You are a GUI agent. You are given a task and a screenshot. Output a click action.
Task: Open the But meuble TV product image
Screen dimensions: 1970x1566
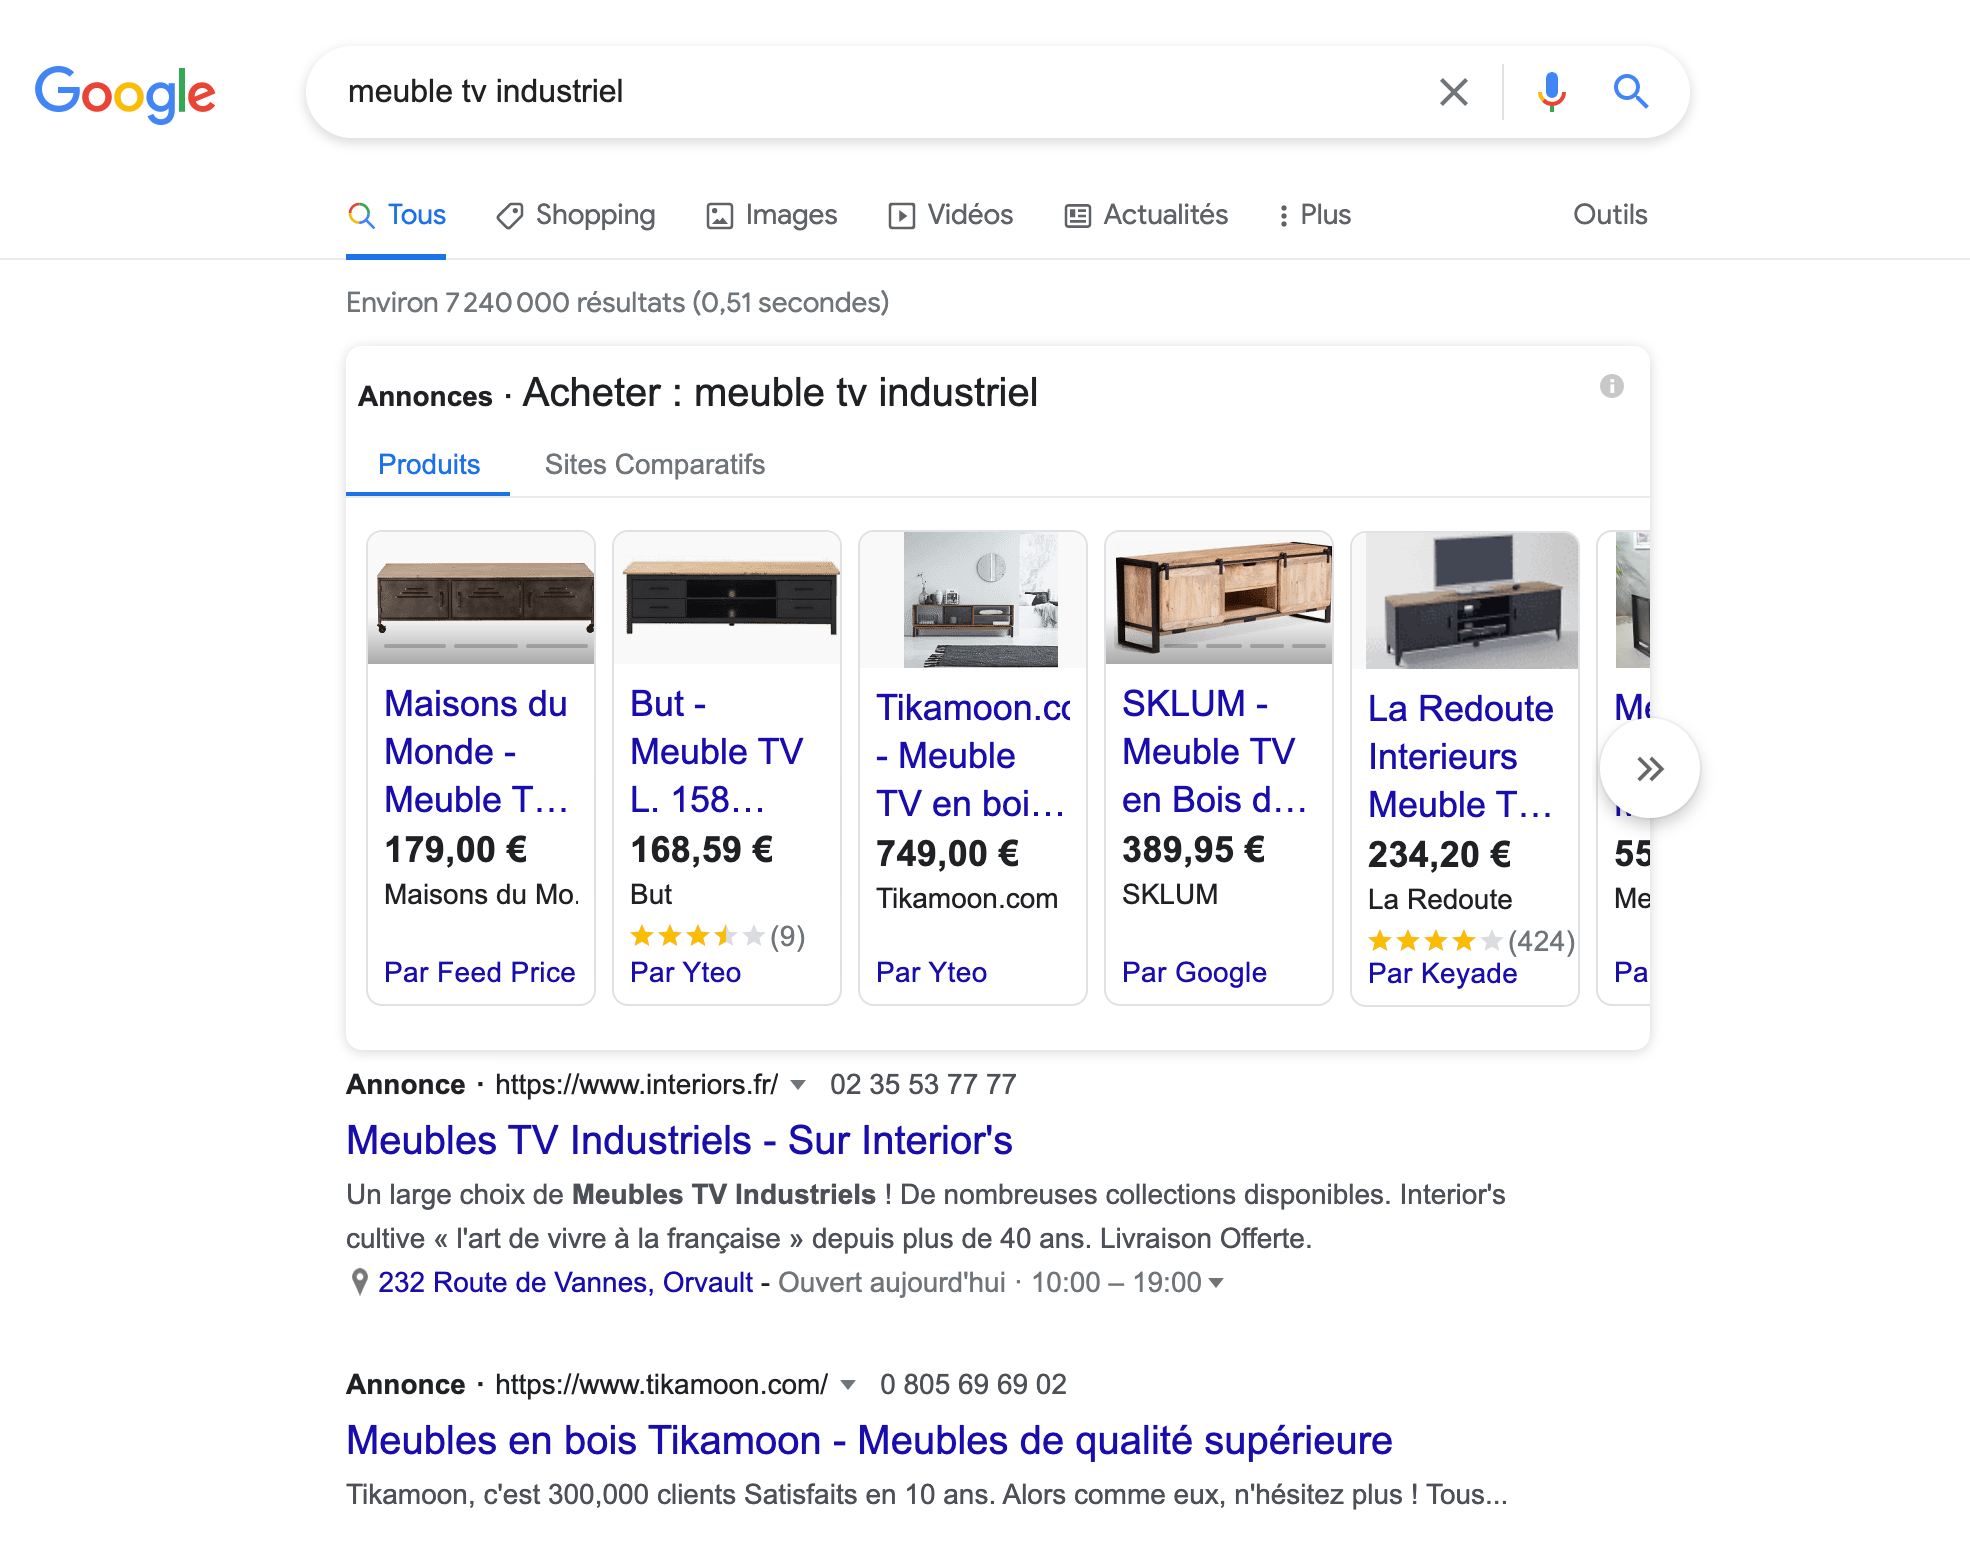point(727,599)
